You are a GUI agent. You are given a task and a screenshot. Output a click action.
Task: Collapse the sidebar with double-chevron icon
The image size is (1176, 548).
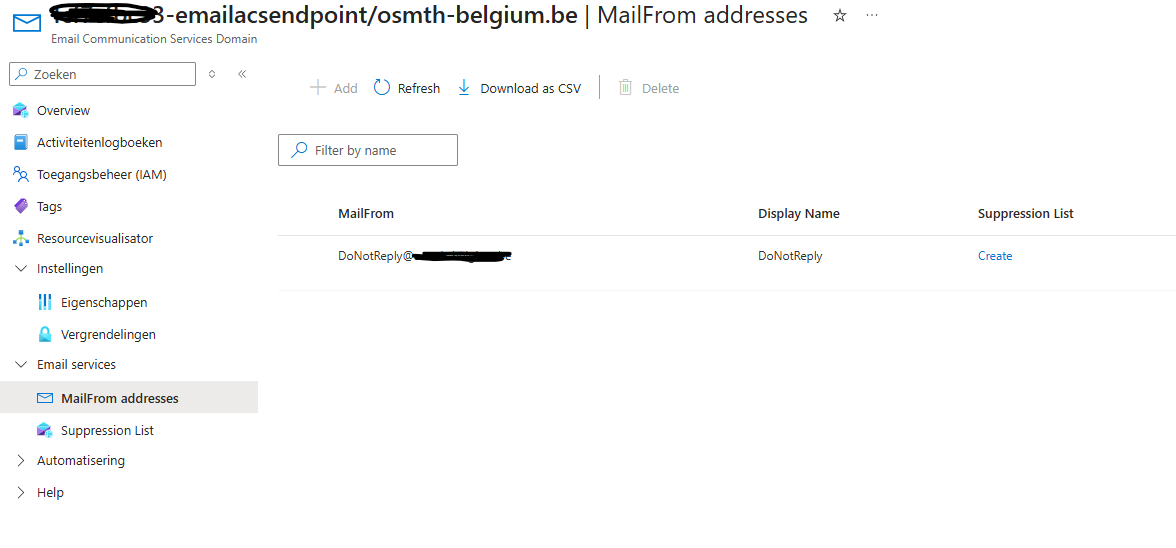pos(242,74)
